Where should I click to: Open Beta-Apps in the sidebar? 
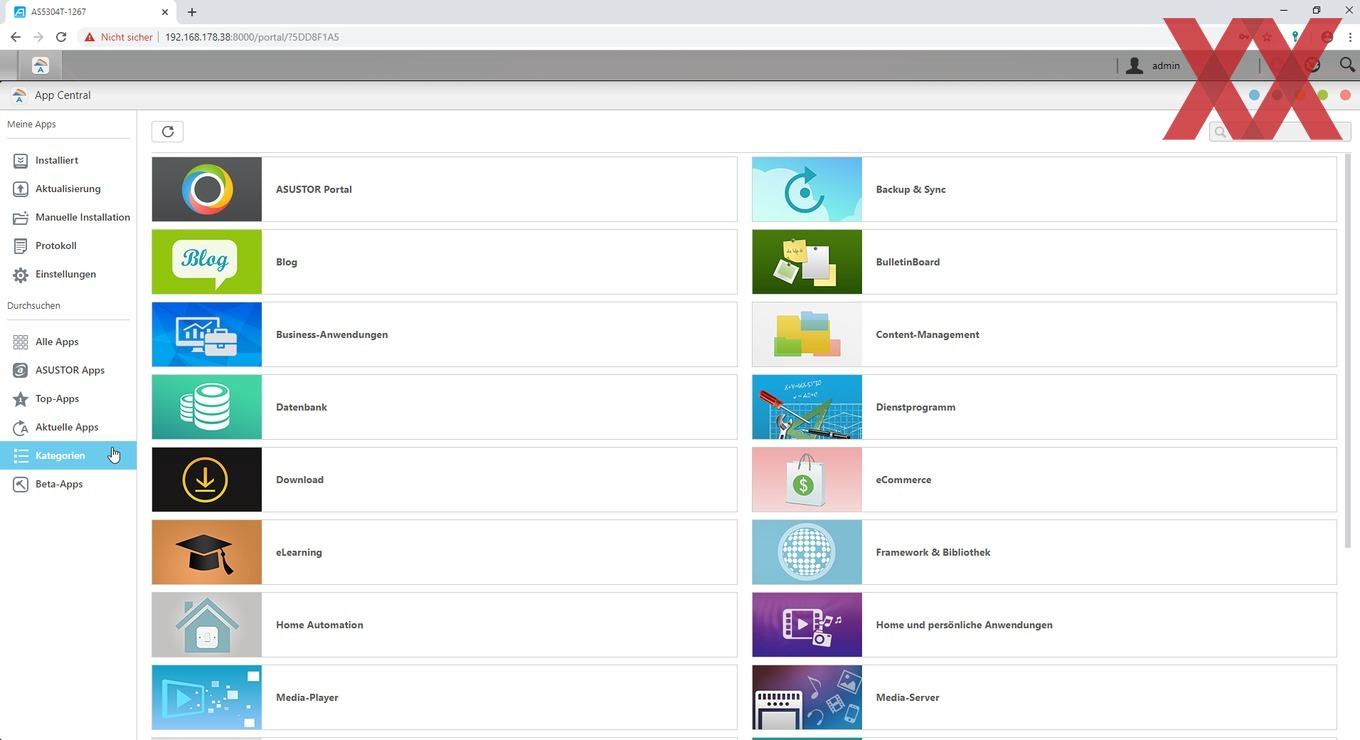[68, 484]
